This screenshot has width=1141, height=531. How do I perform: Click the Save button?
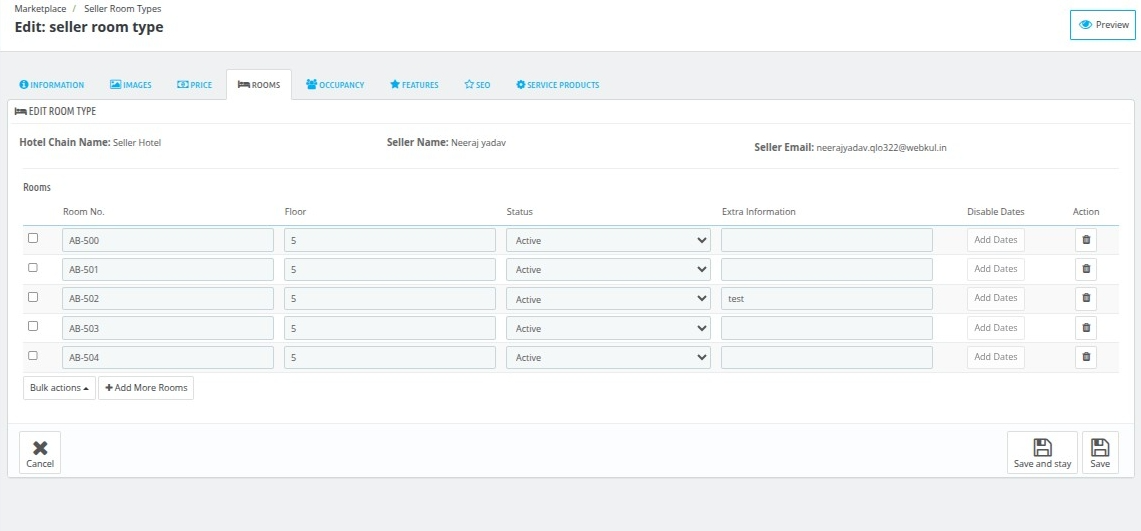1100,452
